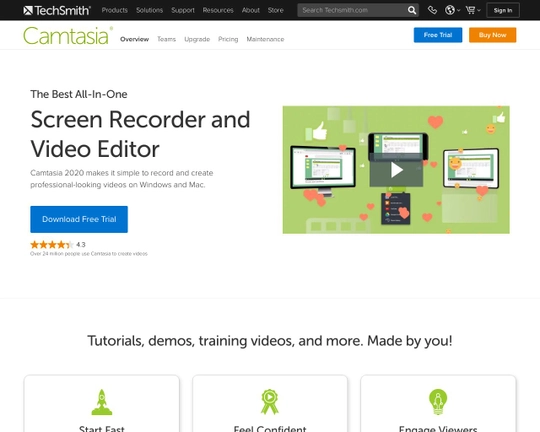This screenshot has height=432, width=540.
Task: Open the Solutions menu
Action: [x=149, y=10]
